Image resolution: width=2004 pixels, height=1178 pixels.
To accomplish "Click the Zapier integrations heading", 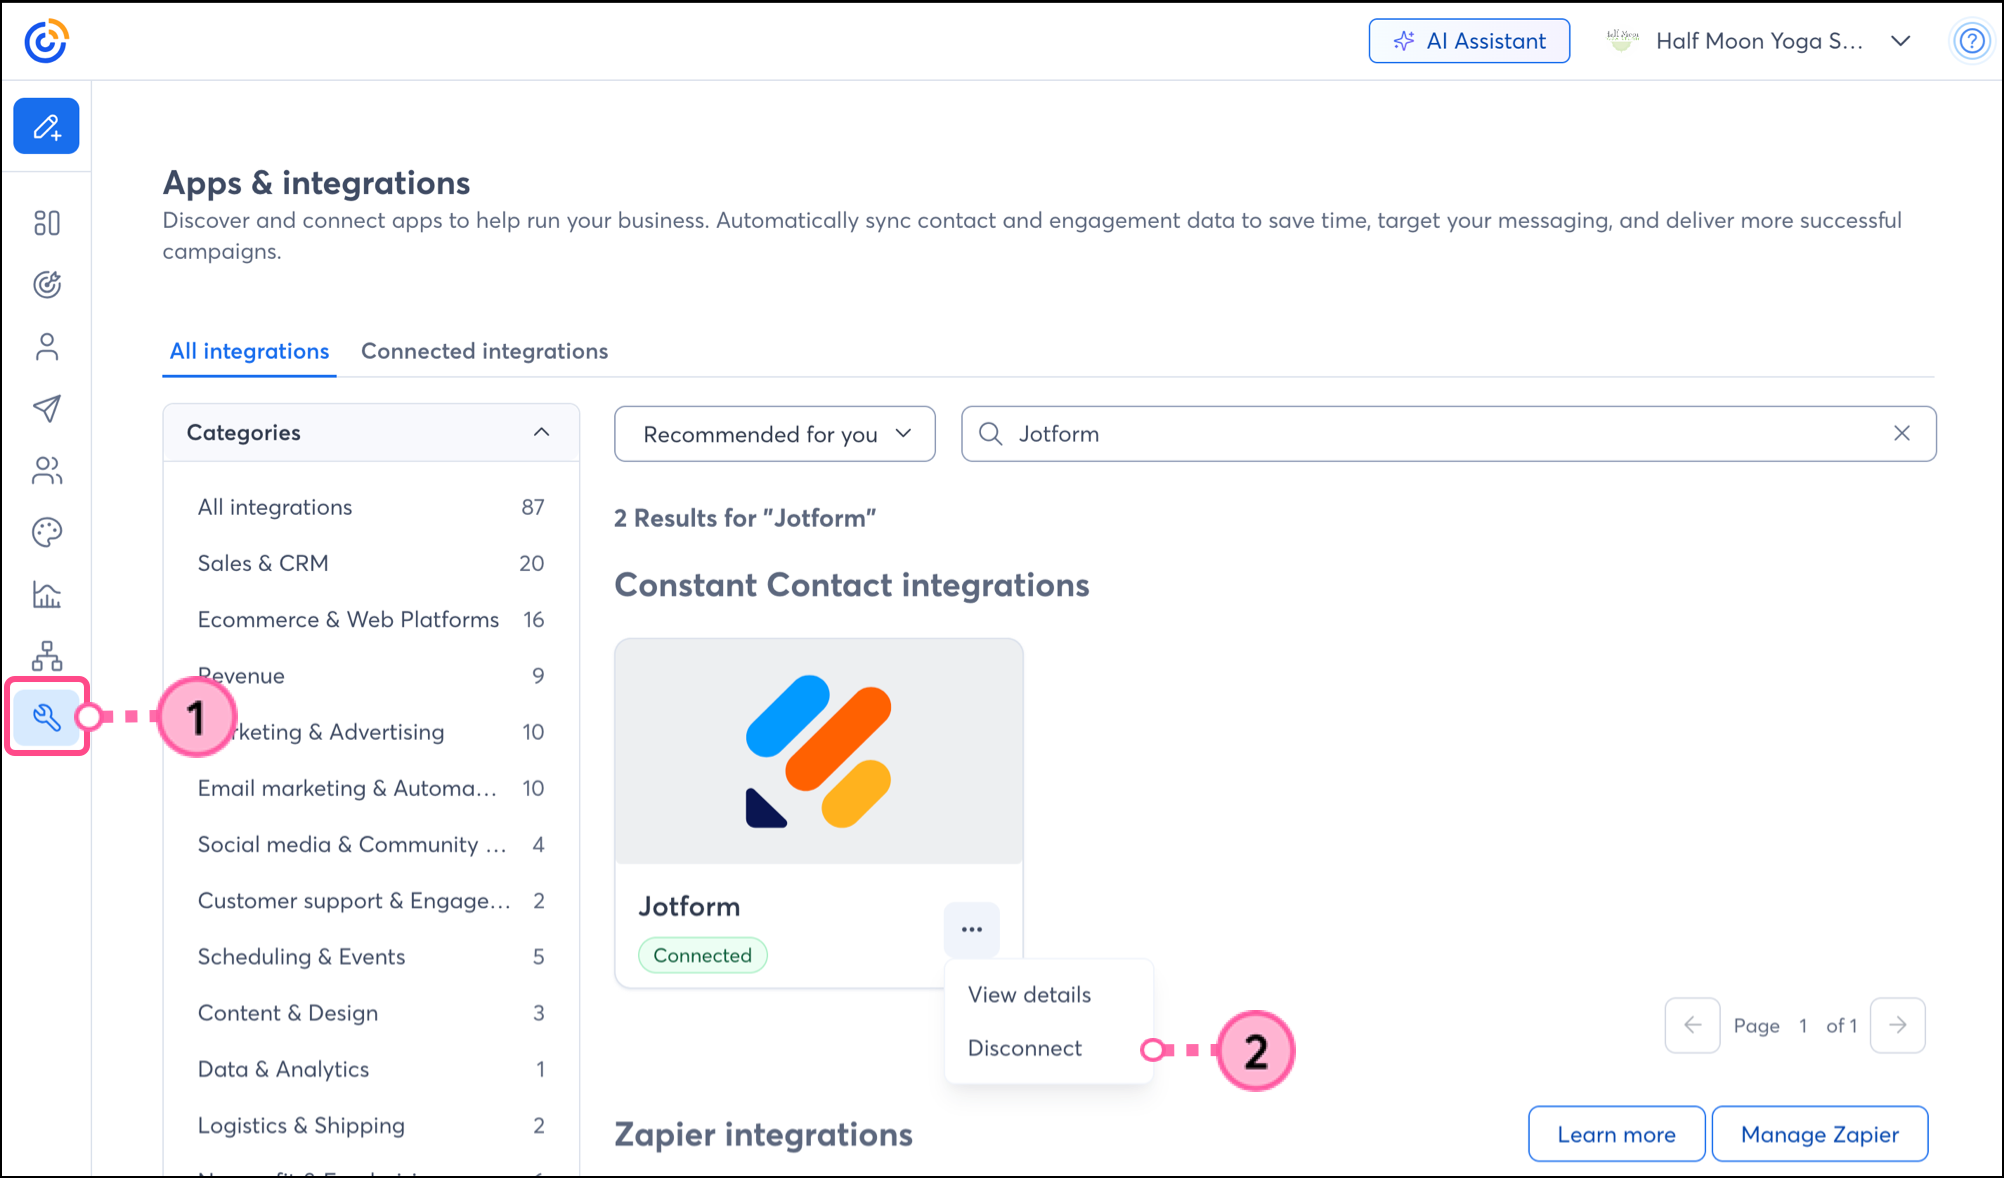I will [763, 1134].
